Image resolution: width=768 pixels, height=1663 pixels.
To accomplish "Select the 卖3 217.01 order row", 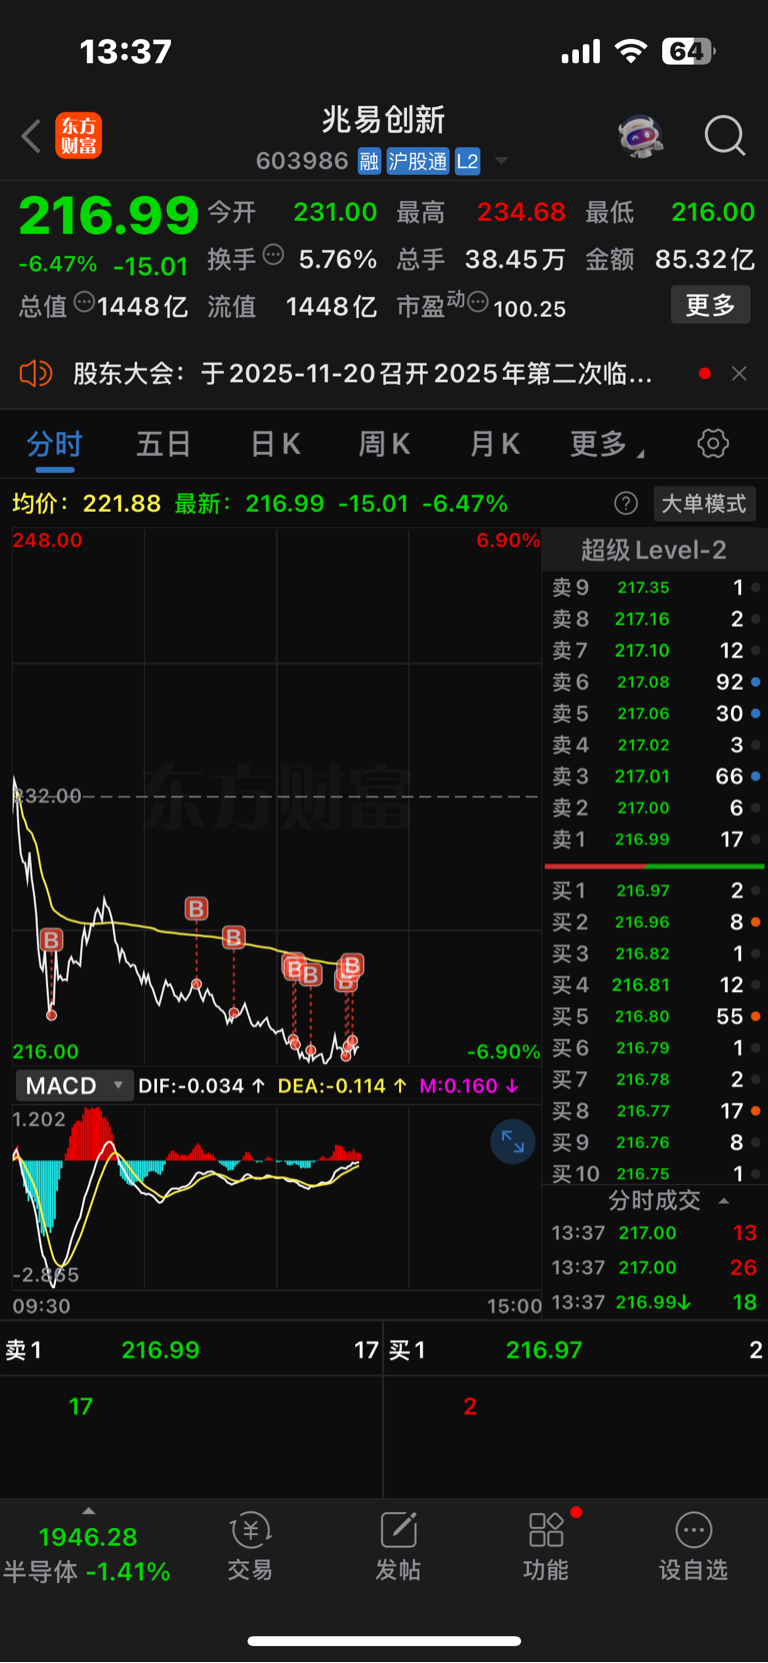I will (655, 776).
